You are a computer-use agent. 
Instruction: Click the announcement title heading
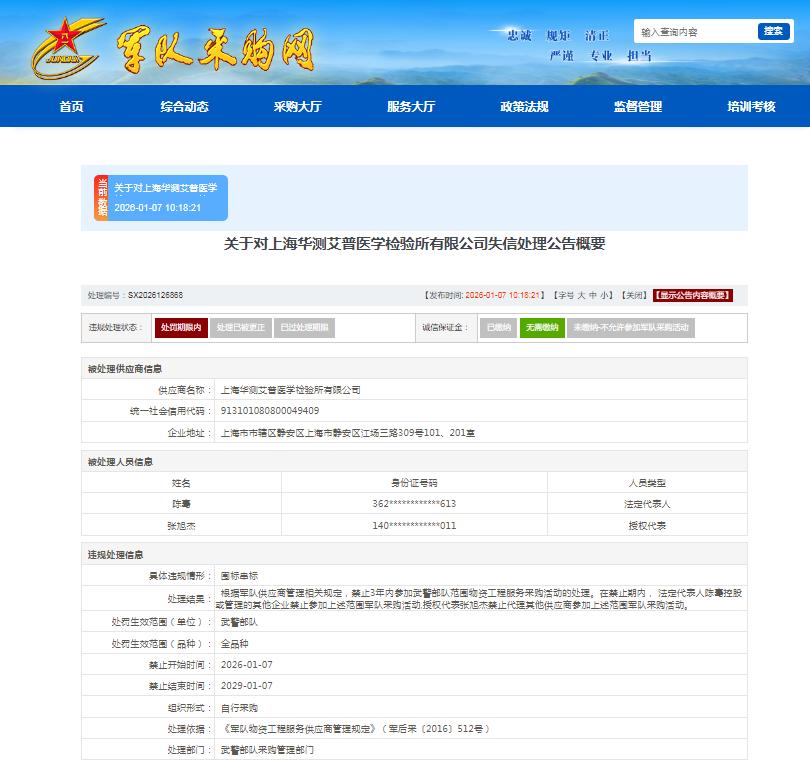tap(414, 244)
